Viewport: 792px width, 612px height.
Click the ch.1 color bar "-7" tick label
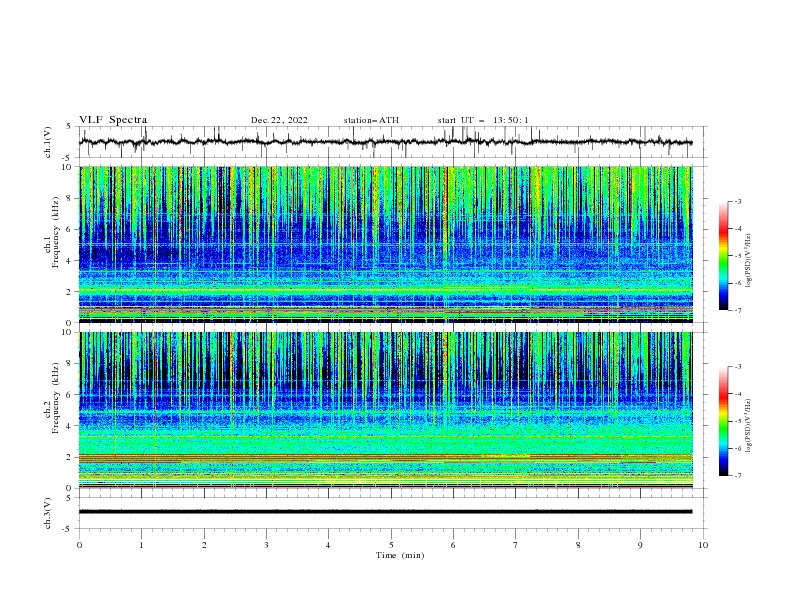pyautogui.click(x=737, y=310)
